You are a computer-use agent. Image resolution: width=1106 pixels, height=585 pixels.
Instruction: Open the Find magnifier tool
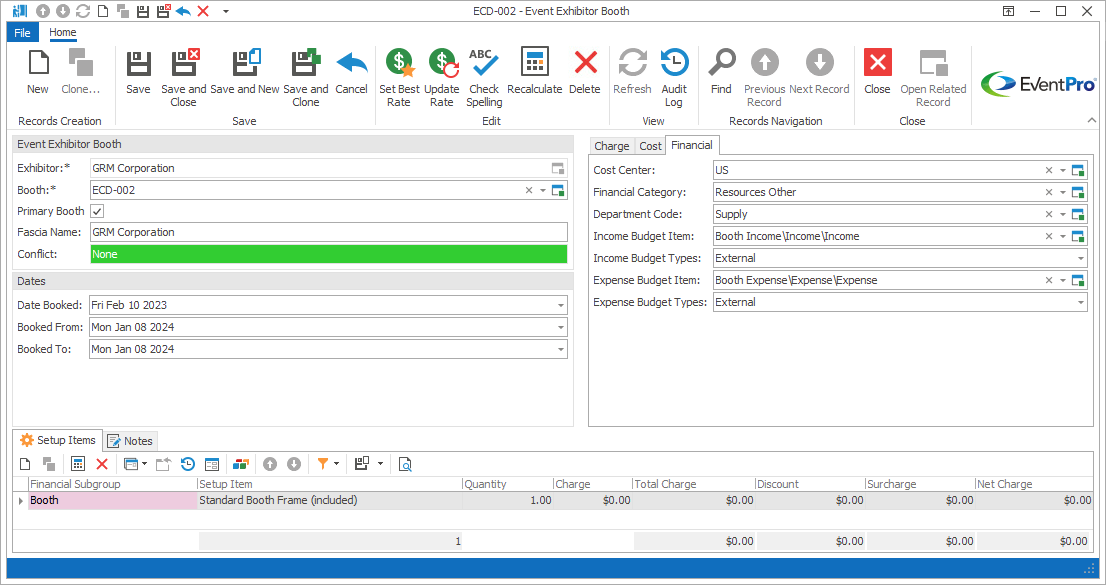tap(721, 71)
